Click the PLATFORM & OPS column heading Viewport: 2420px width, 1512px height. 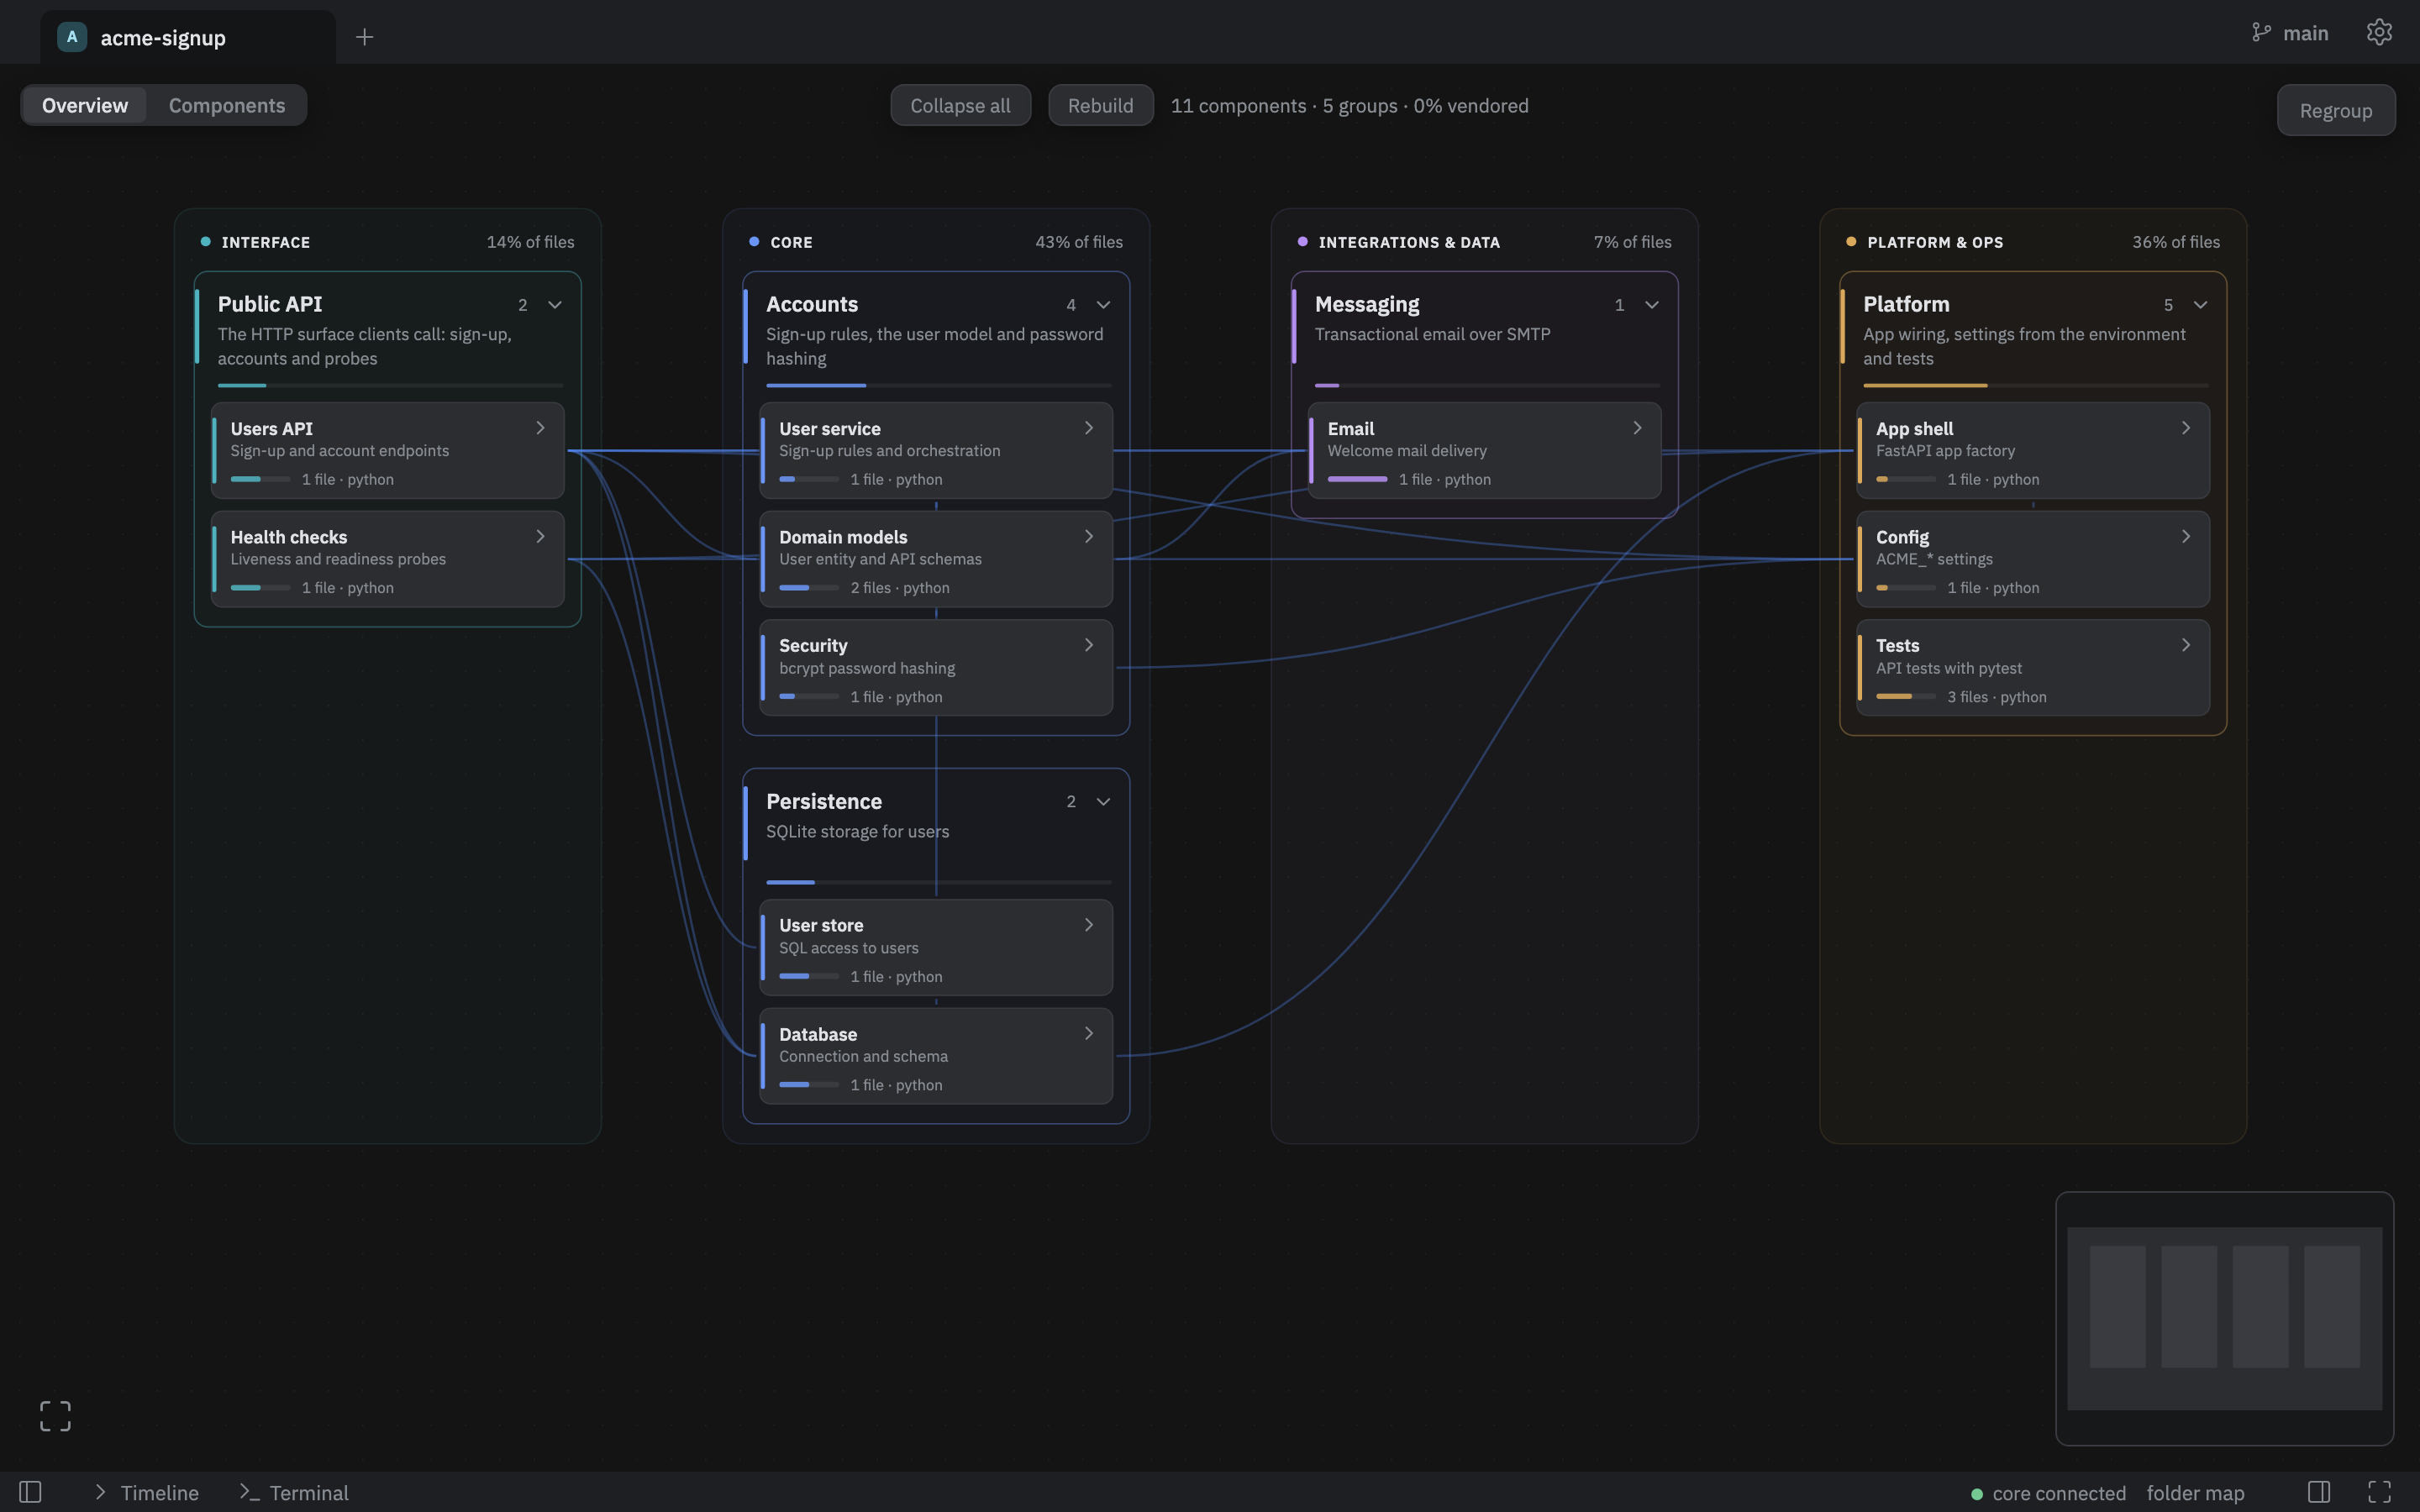(x=1935, y=242)
